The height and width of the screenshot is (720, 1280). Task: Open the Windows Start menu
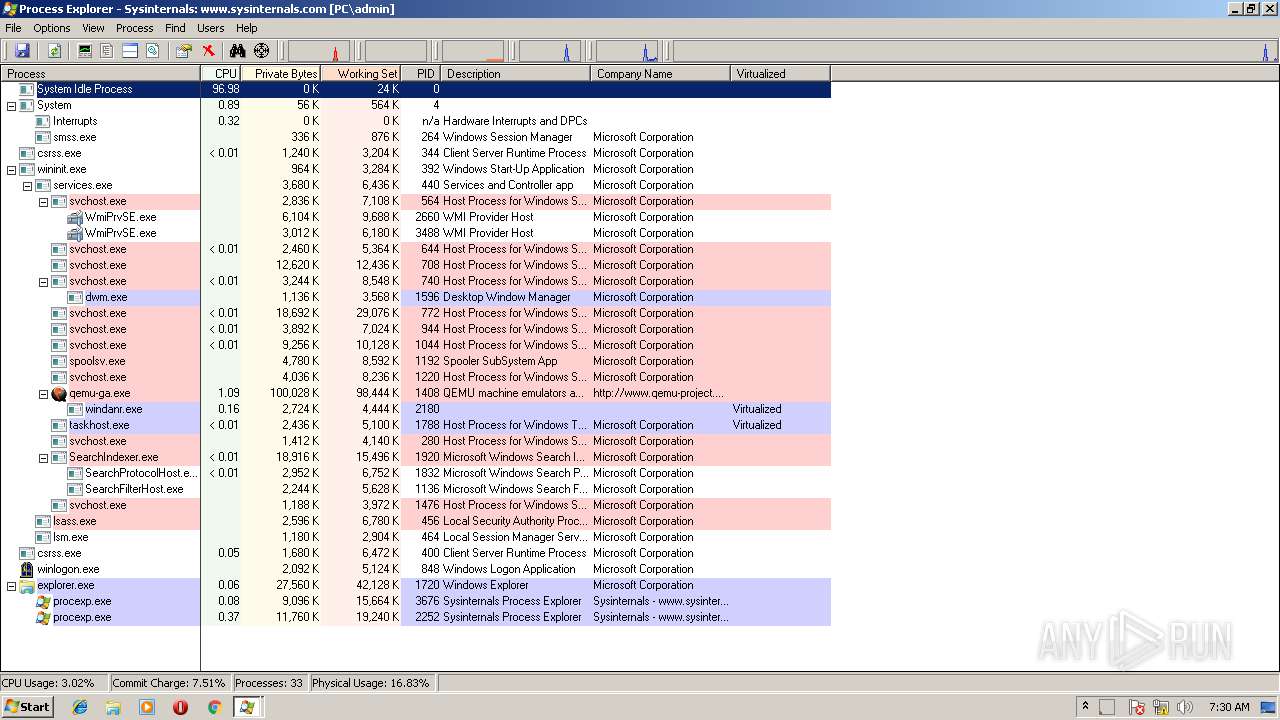click(27, 706)
